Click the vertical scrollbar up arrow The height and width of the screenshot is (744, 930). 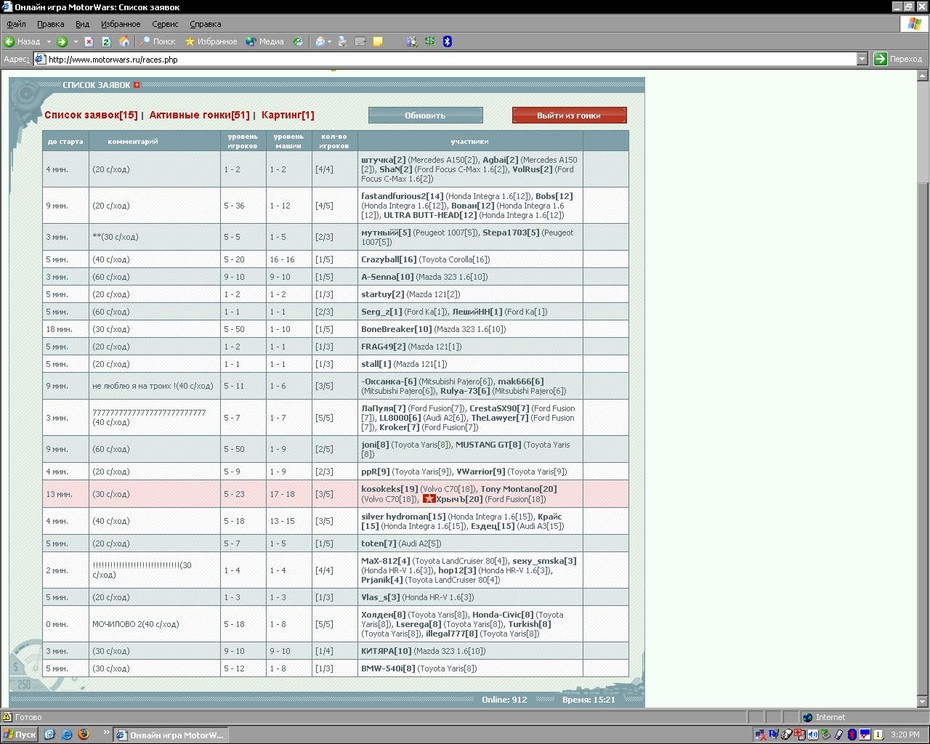922,76
